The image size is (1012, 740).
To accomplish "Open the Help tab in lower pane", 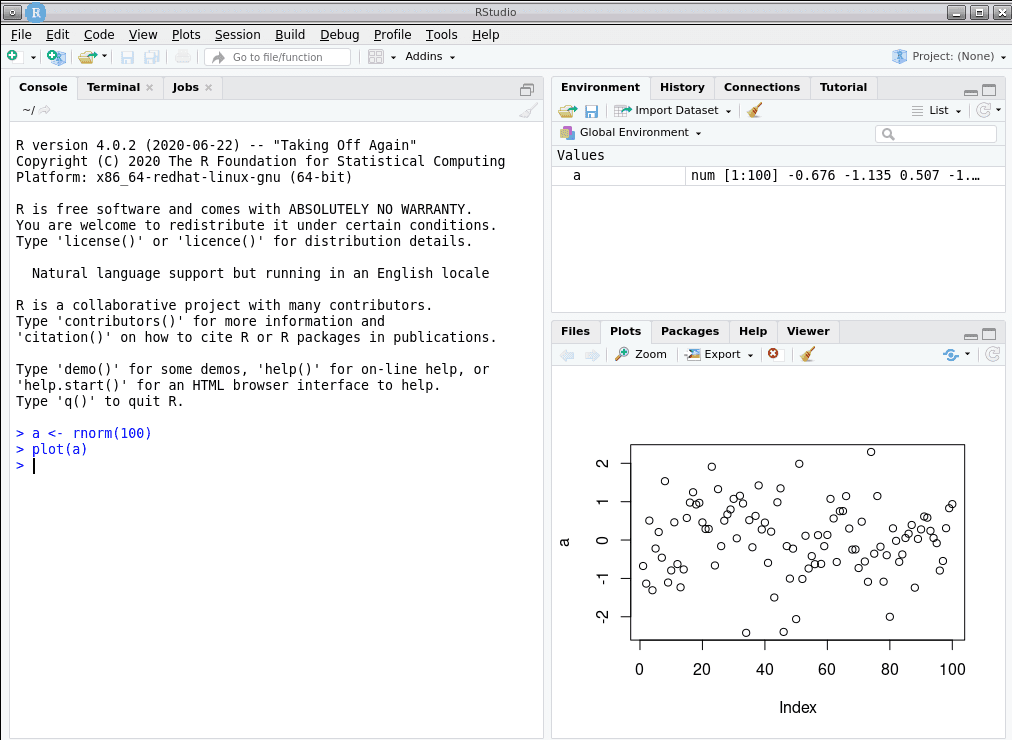I will coord(753,331).
